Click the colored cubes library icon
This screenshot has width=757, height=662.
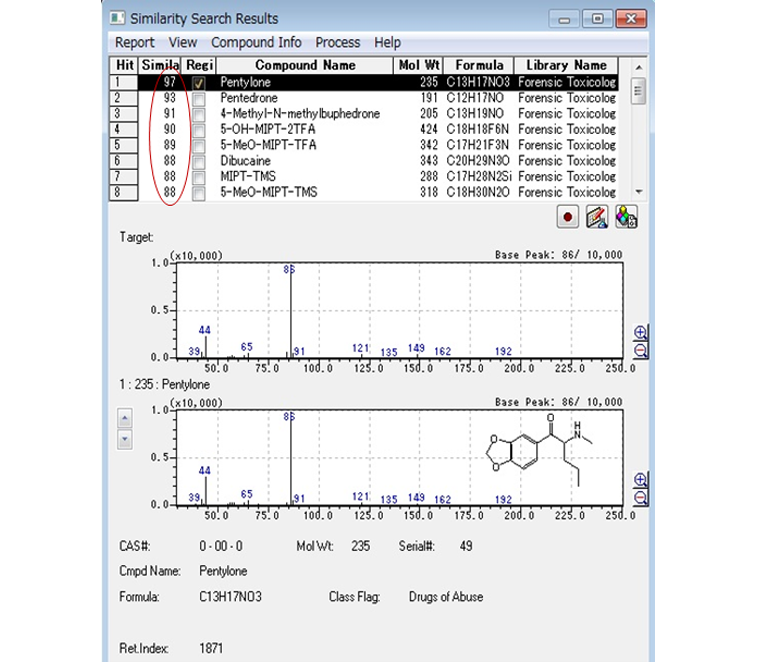[627, 216]
